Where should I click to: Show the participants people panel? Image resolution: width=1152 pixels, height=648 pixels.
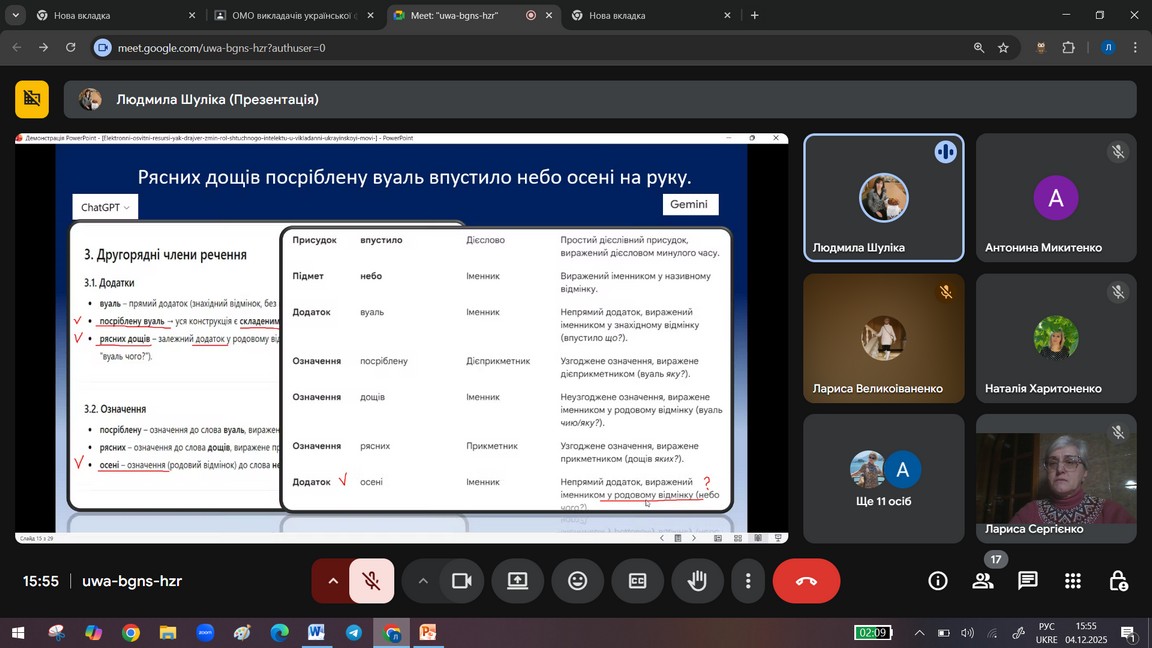coord(982,581)
